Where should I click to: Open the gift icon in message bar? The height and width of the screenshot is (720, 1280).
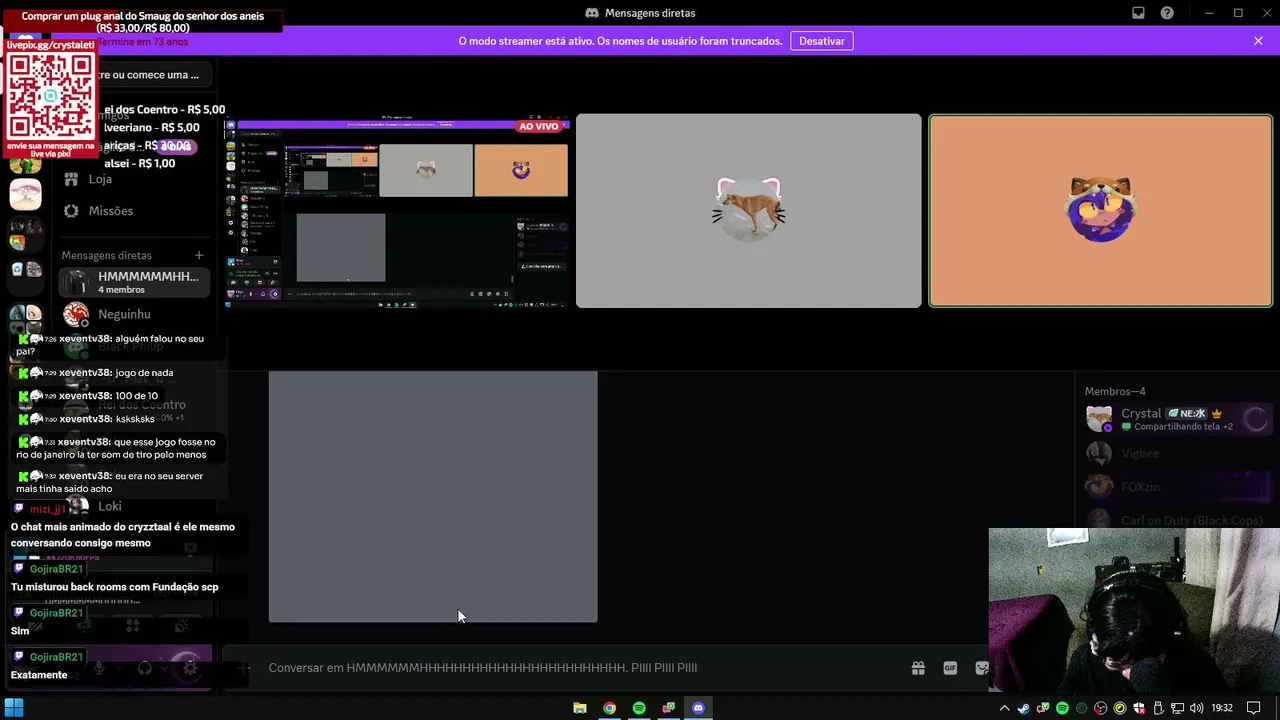pyautogui.click(x=918, y=668)
